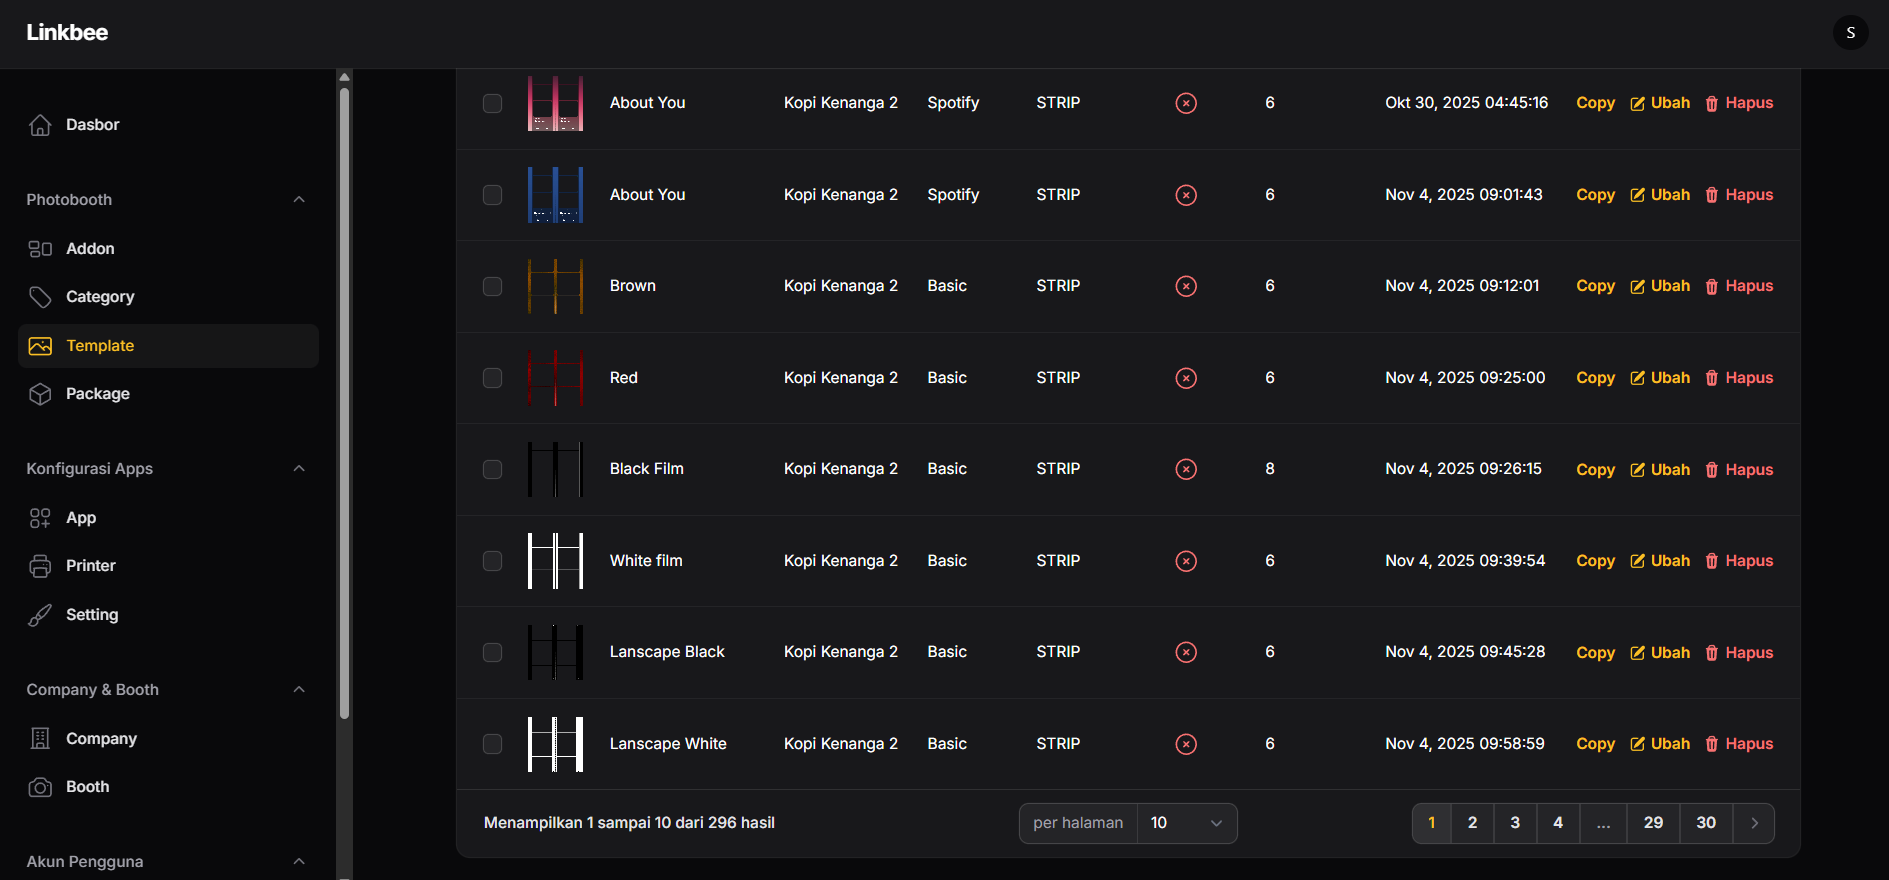Tick the White film template checkbox
Image resolution: width=1889 pixels, height=880 pixels.
coord(492,561)
